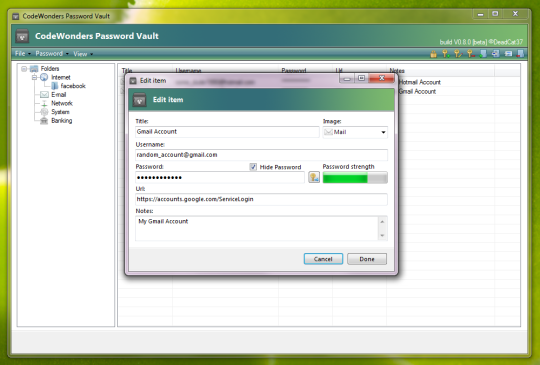Collapse the Folders root tree node
Viewport: 540px width, 365px height.
[x=24, y=69]
